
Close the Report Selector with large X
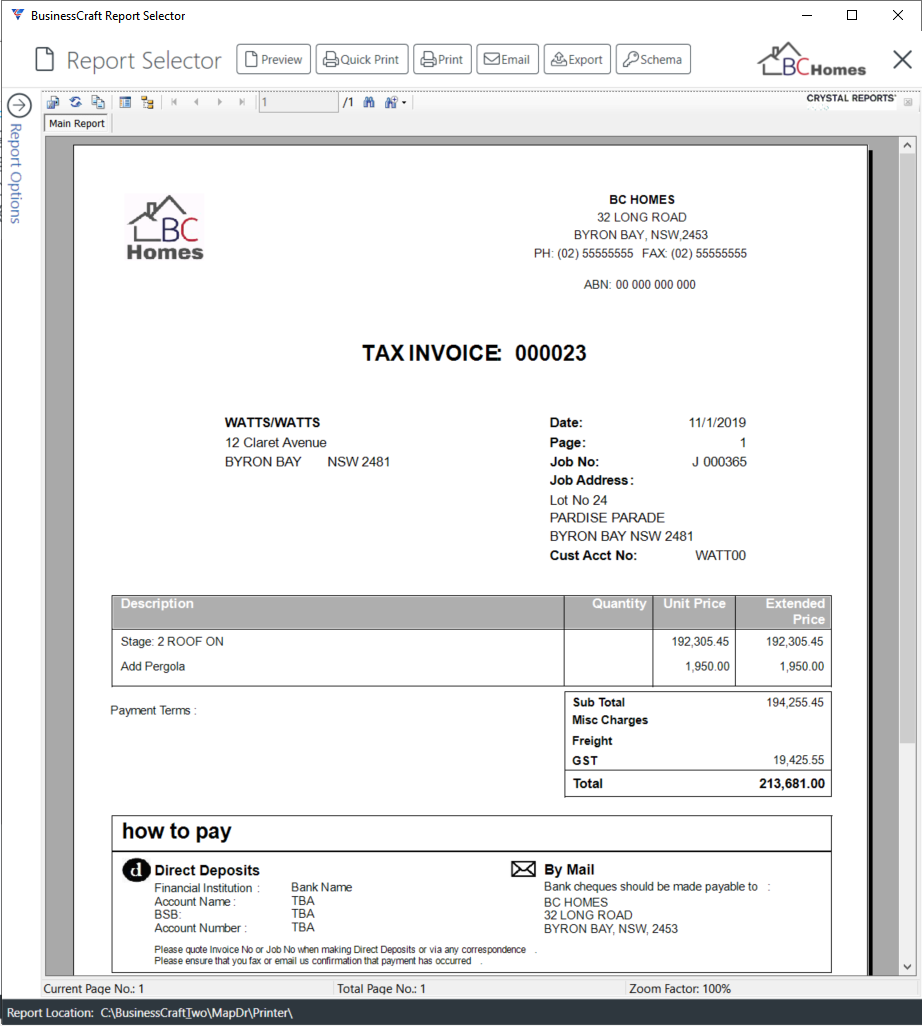coord(902,60)
